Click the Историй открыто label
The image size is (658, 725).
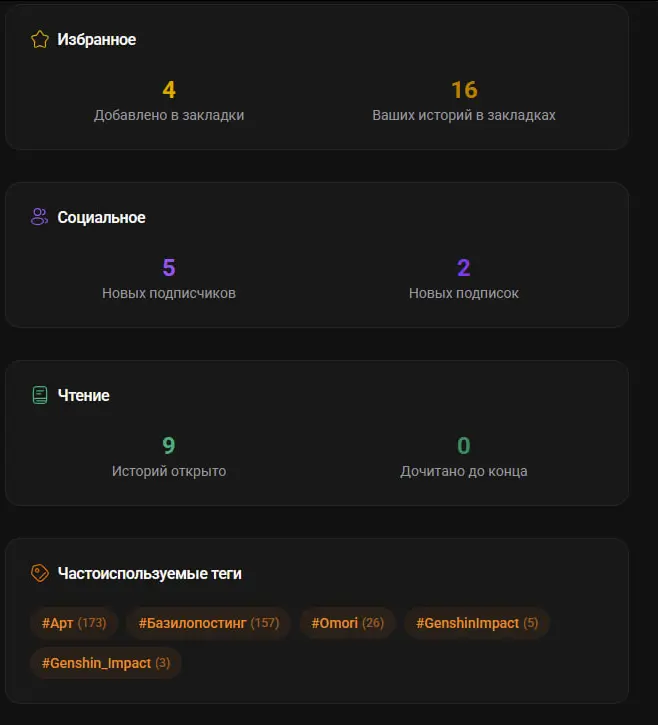point(169,471)
